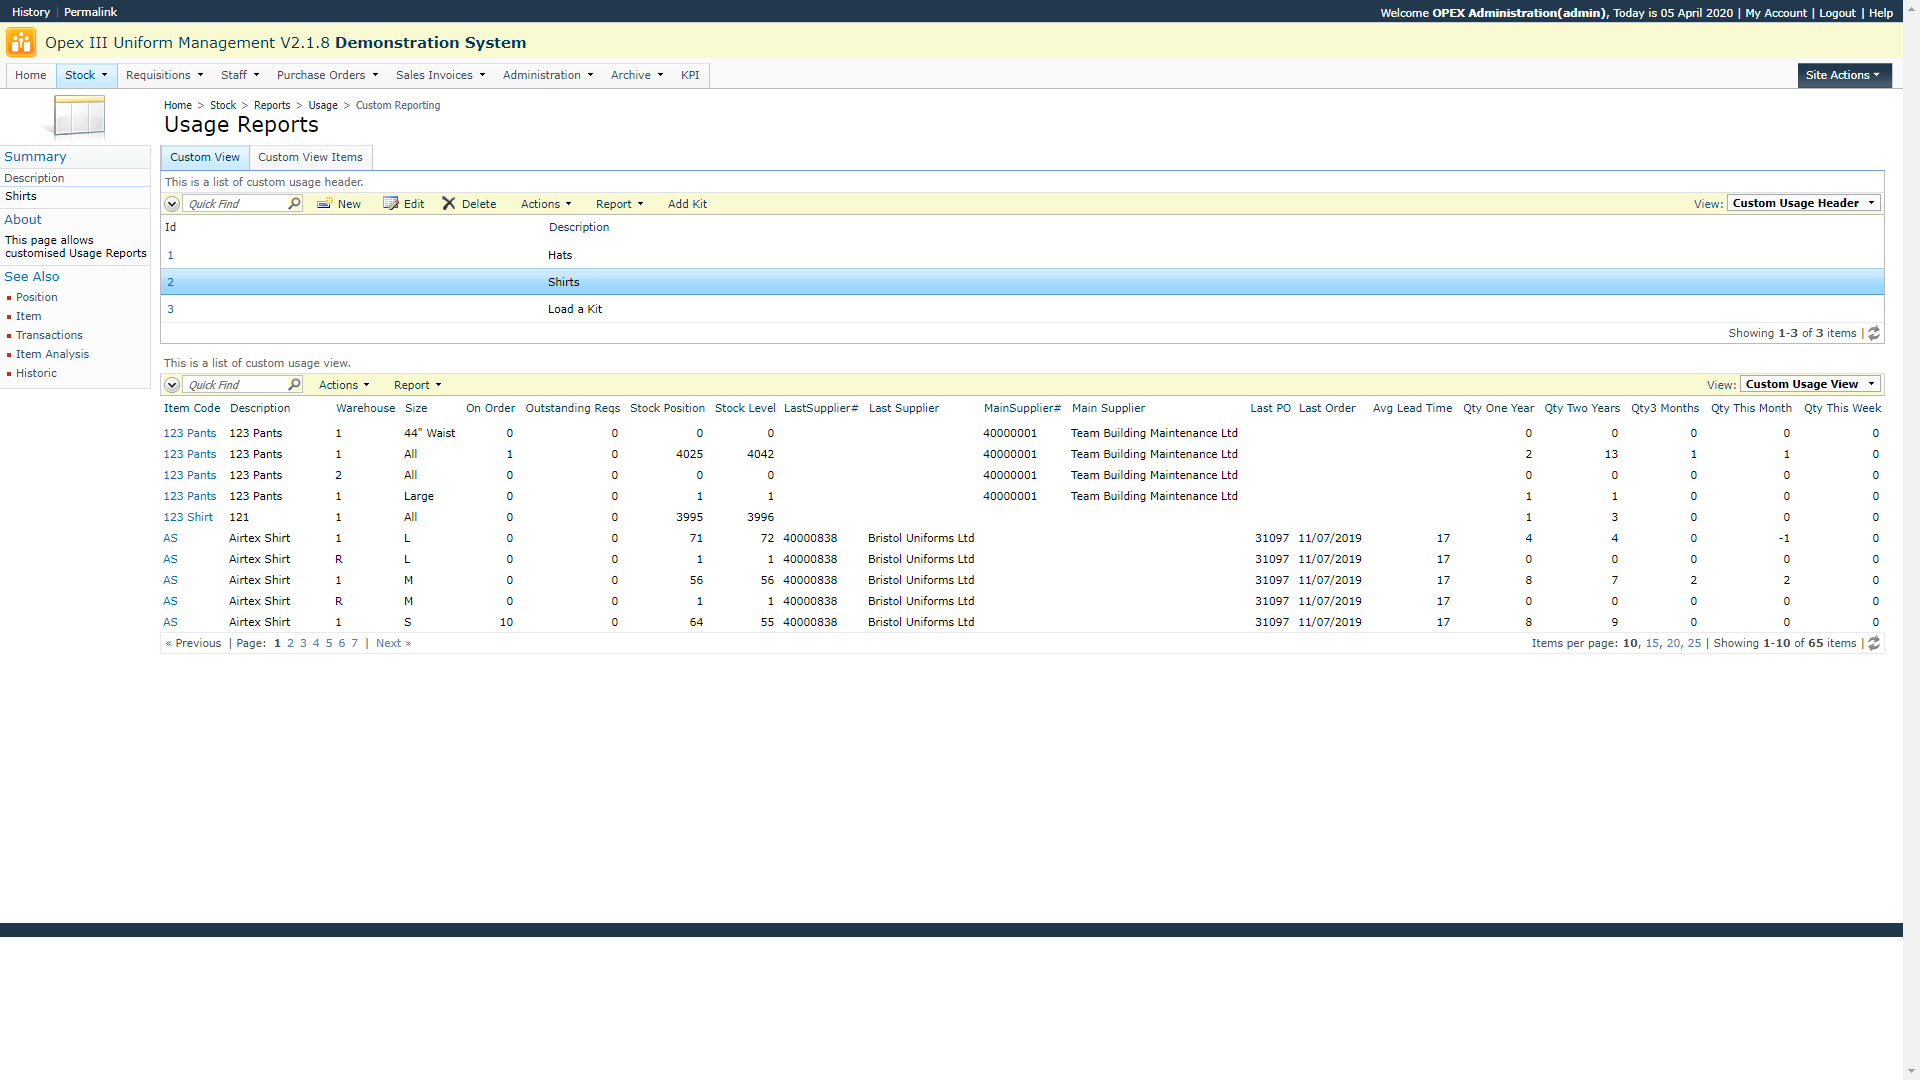The height and width of the screenshot is (1080, 1920).
Task: Click the Delete X icon
Action: pos(449,204)
